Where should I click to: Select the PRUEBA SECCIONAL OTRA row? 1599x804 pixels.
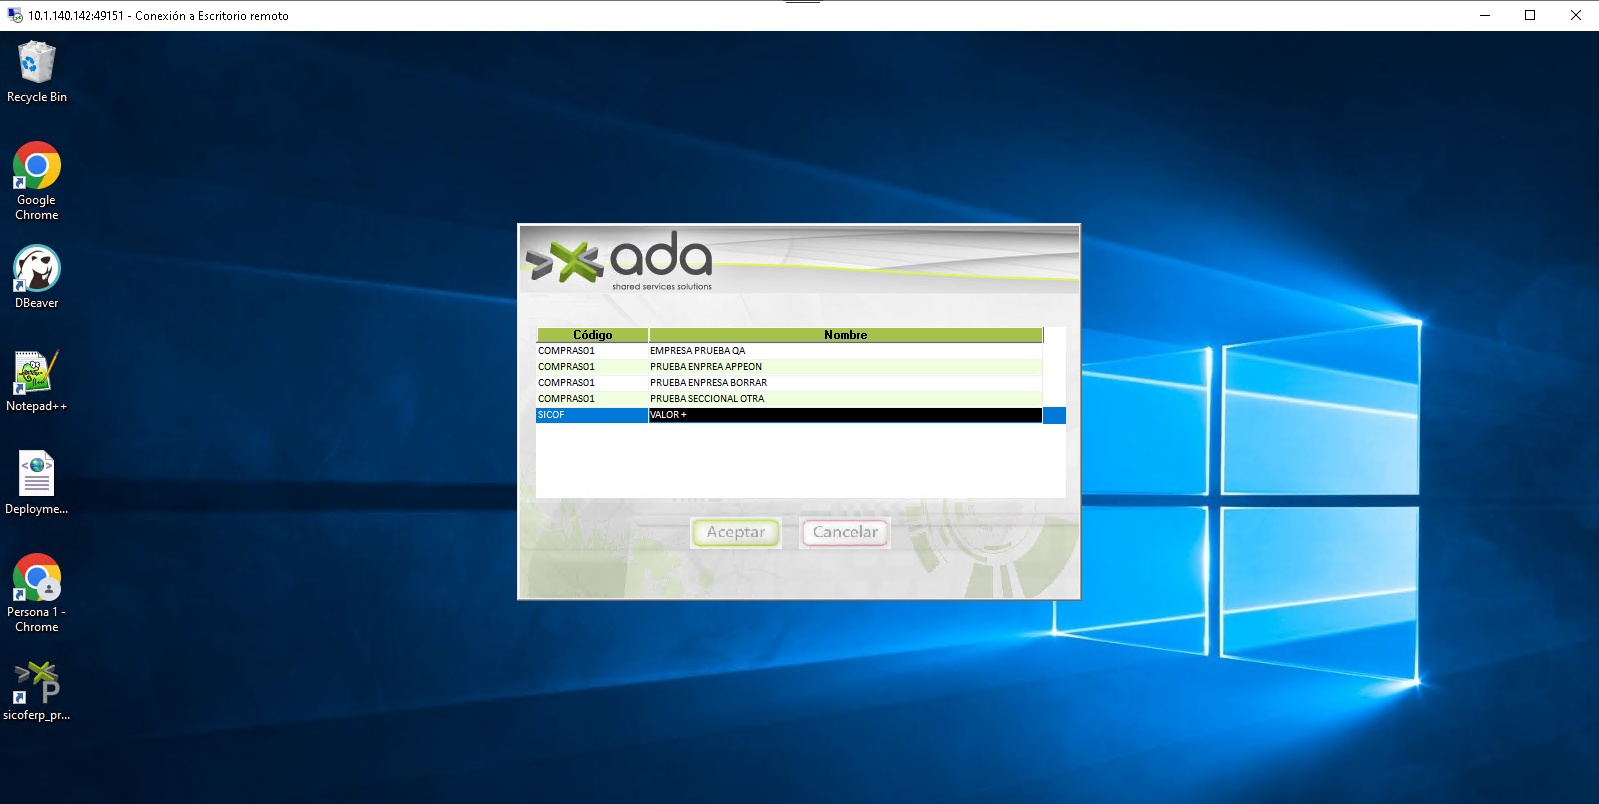[x=706, y=399]
